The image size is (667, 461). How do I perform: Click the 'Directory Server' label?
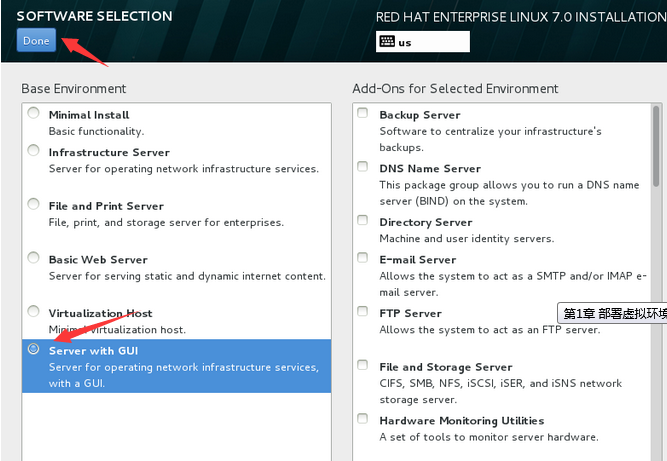[426, 222]
